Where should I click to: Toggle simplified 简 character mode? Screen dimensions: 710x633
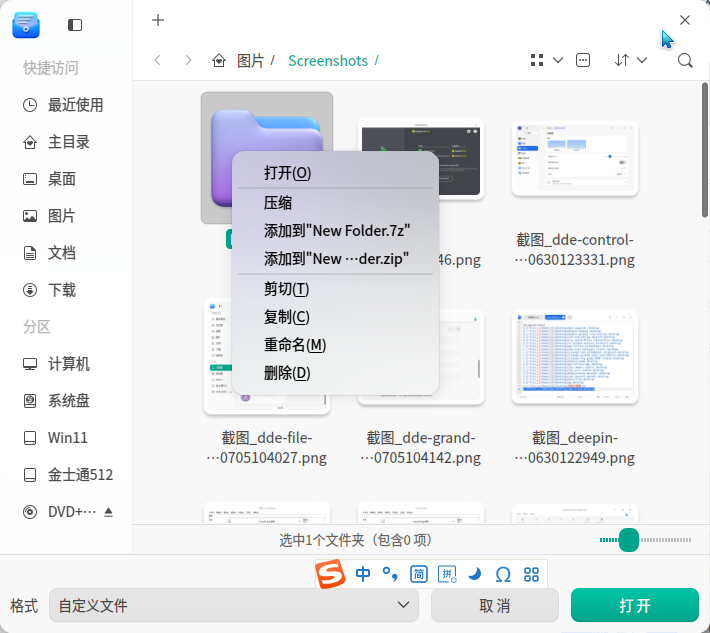(x=419, y=574)
